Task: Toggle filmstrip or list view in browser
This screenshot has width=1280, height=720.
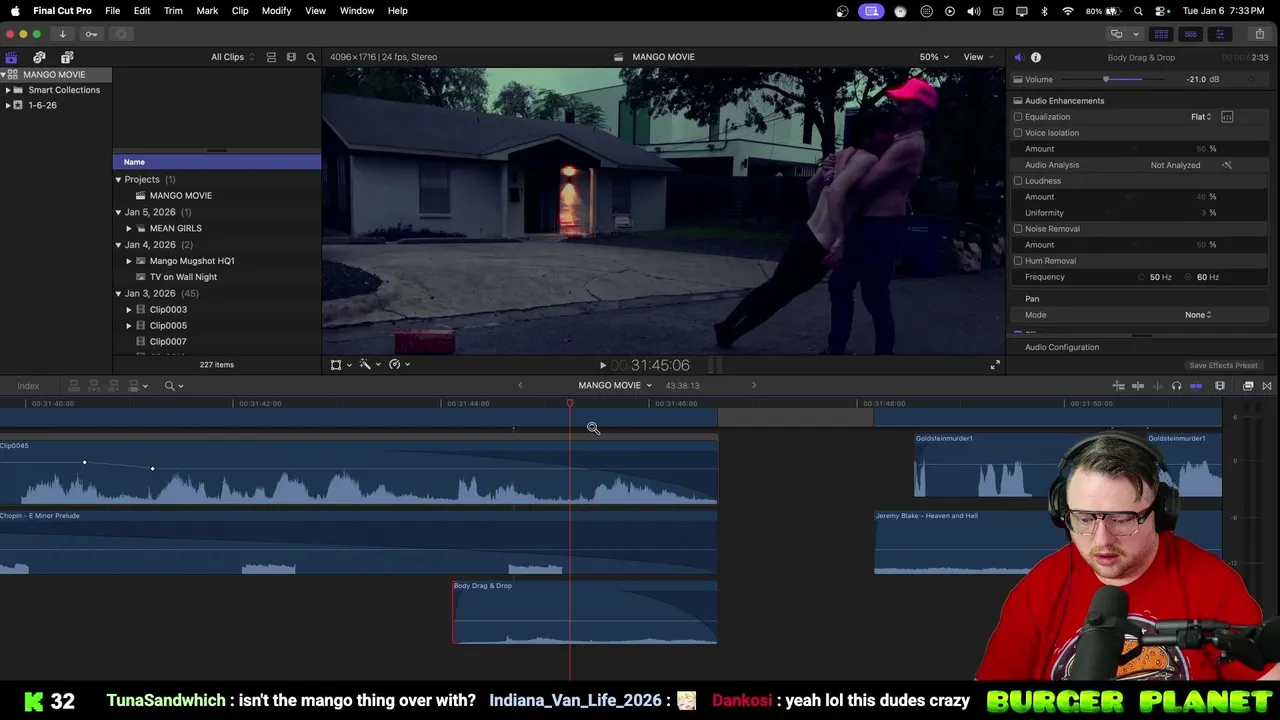Action: [x=271, y=57]
